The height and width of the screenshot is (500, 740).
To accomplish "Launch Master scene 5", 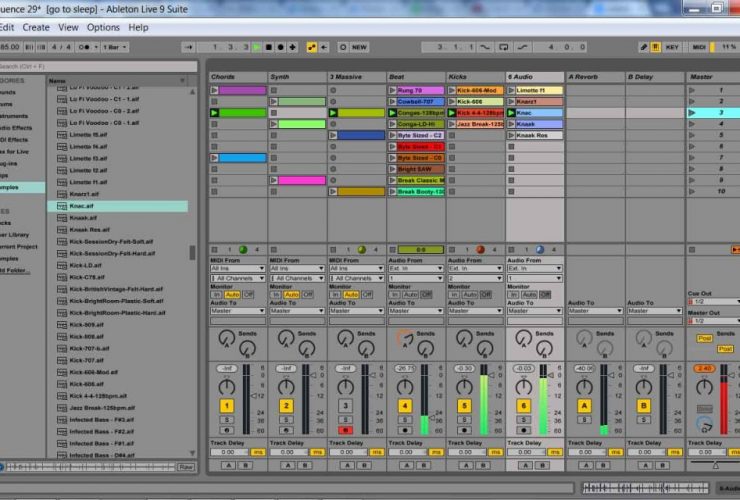I will click(x=692, y=136).
